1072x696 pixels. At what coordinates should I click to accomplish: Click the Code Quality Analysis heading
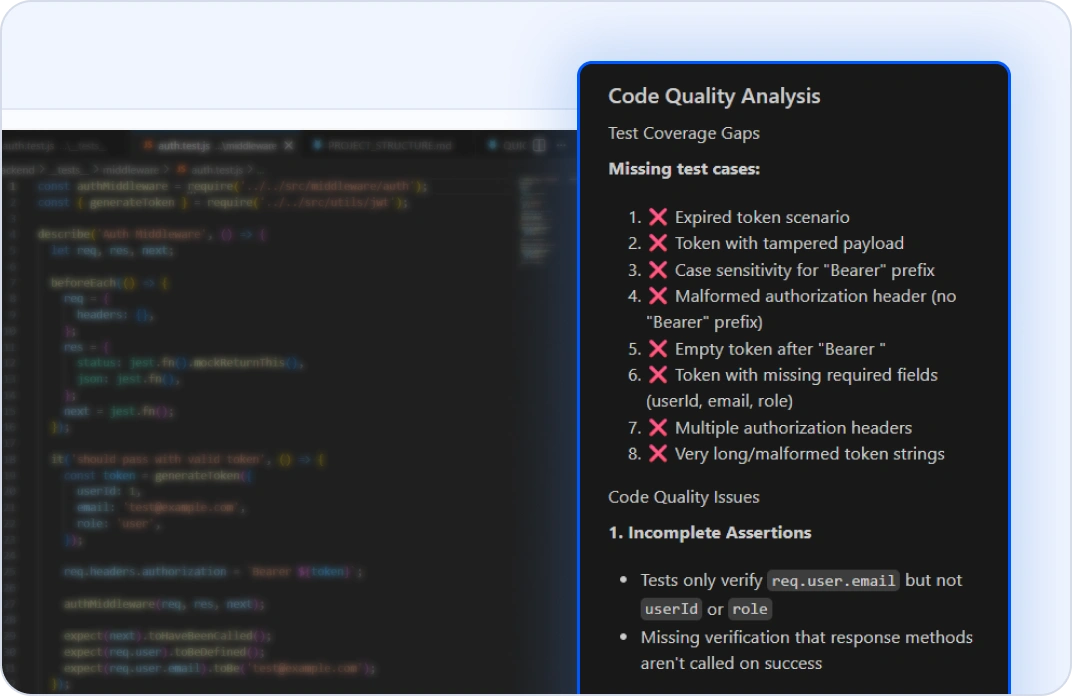pyautogui.click(x=714, y=96)
